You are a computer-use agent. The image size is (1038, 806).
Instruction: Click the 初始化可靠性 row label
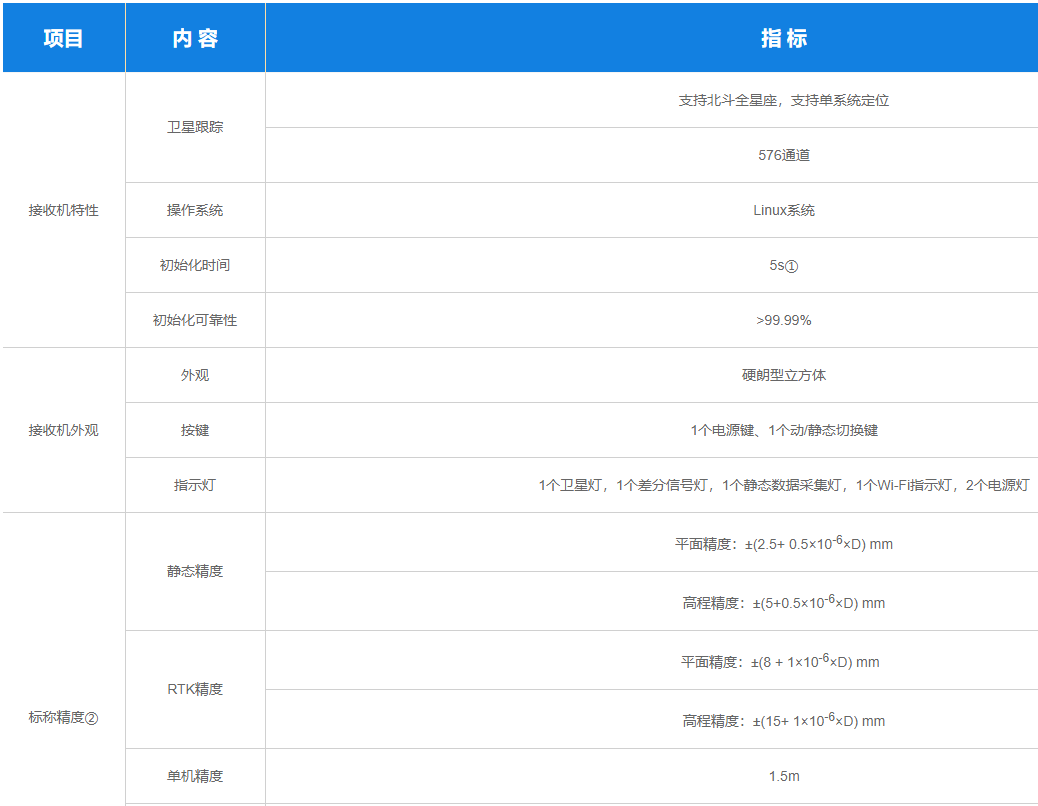(x=195, y=320)
